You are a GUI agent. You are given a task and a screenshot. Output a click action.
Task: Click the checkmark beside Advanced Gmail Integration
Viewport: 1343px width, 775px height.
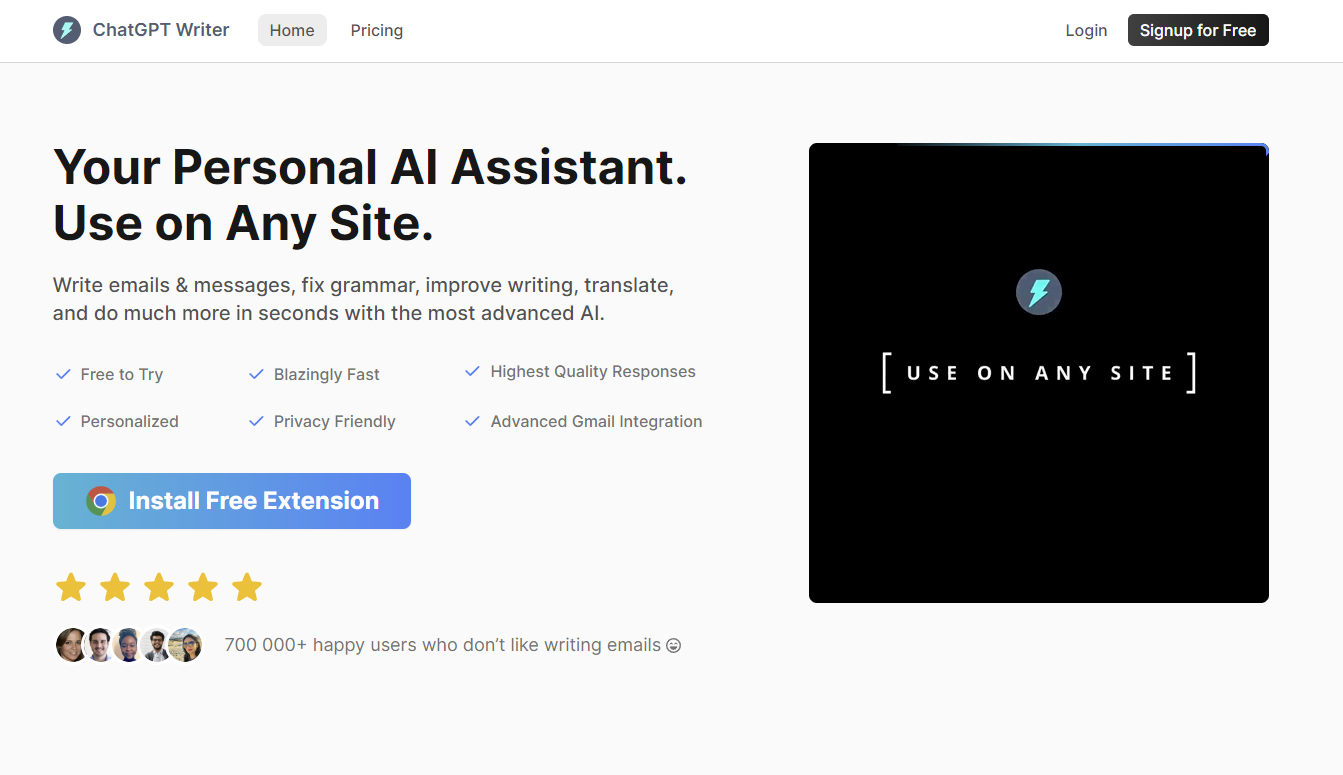(473, 421)
